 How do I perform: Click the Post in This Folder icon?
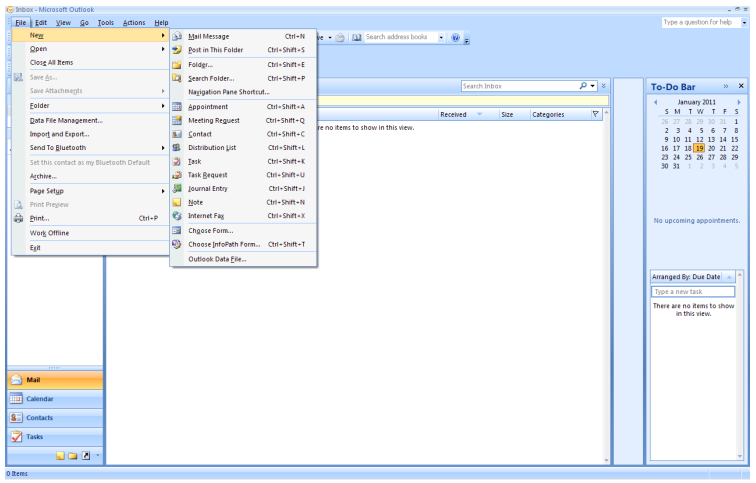177,50
